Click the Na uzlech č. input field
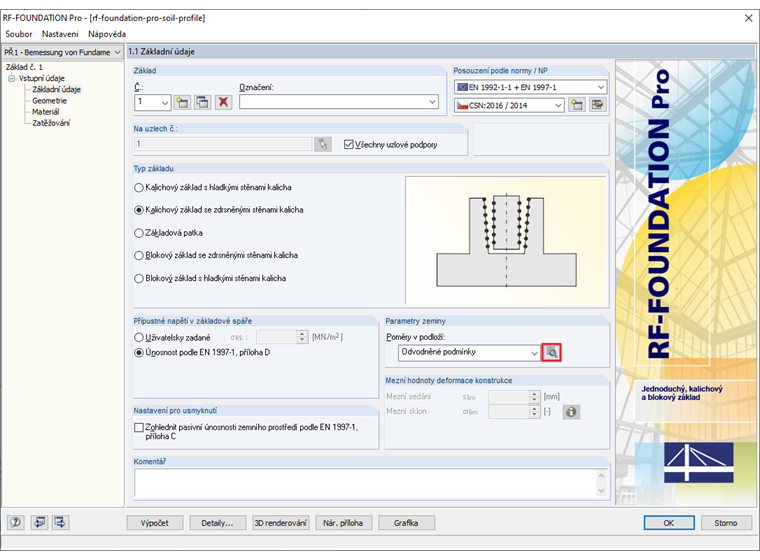 point(222,144)
